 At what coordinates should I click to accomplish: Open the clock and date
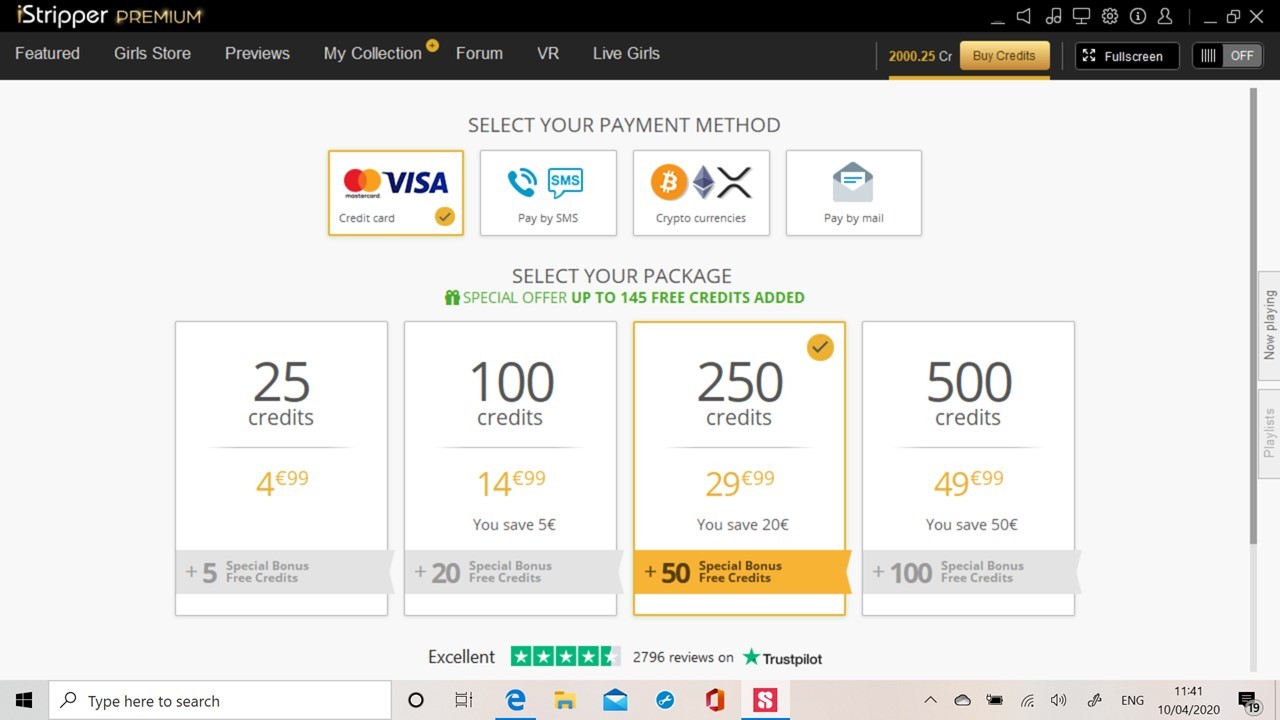(1189, 700)
